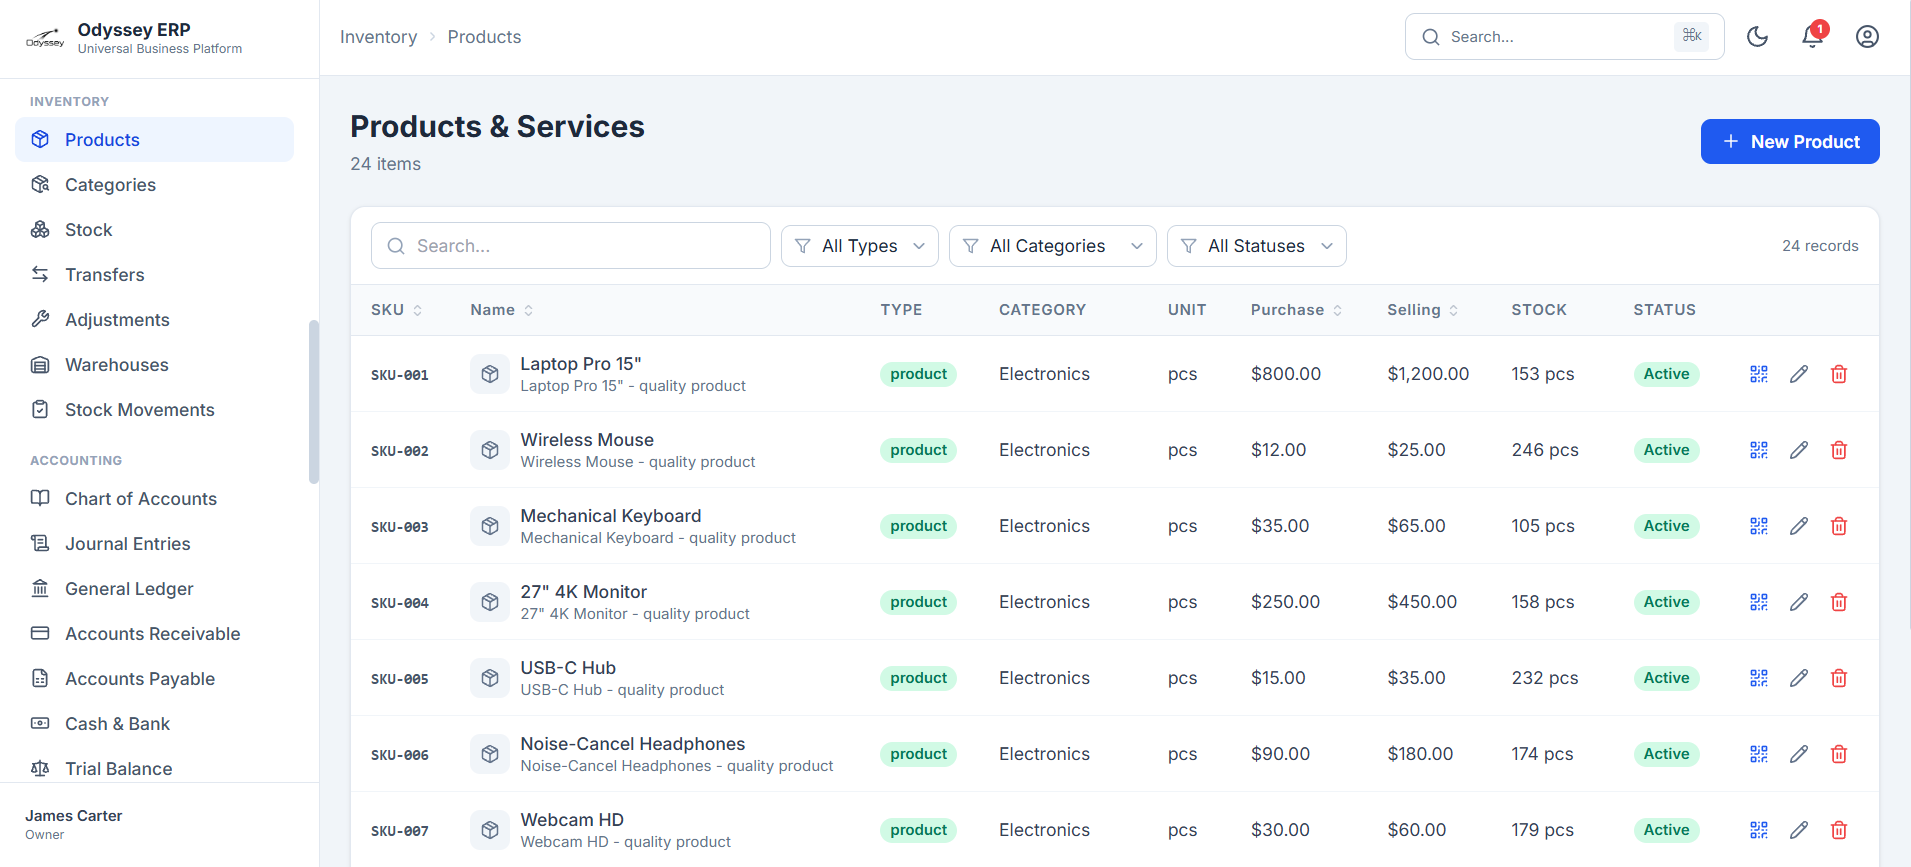Focus the products table Search field
The height and width of the screenshot is (867, 1911).
pos(571,246)
